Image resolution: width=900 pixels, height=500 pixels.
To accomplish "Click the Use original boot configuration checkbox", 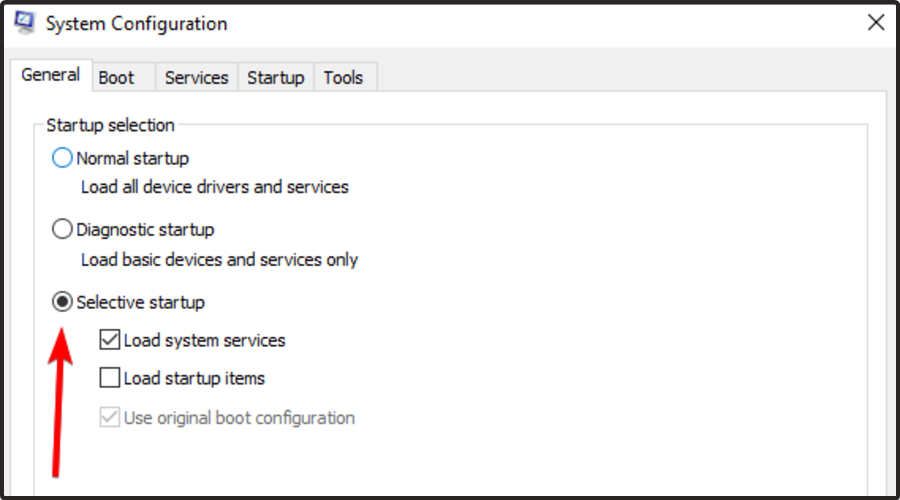I will pos(110,418).
